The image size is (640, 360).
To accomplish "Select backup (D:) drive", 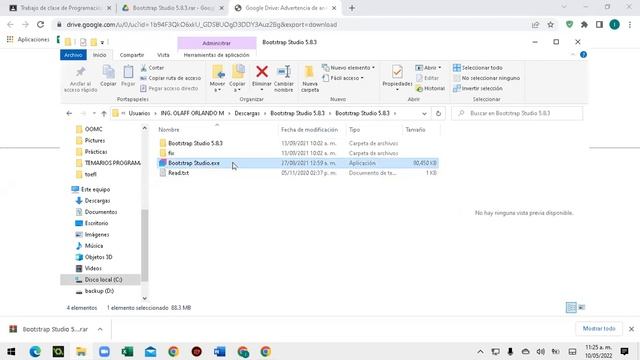I will (99, 291).
